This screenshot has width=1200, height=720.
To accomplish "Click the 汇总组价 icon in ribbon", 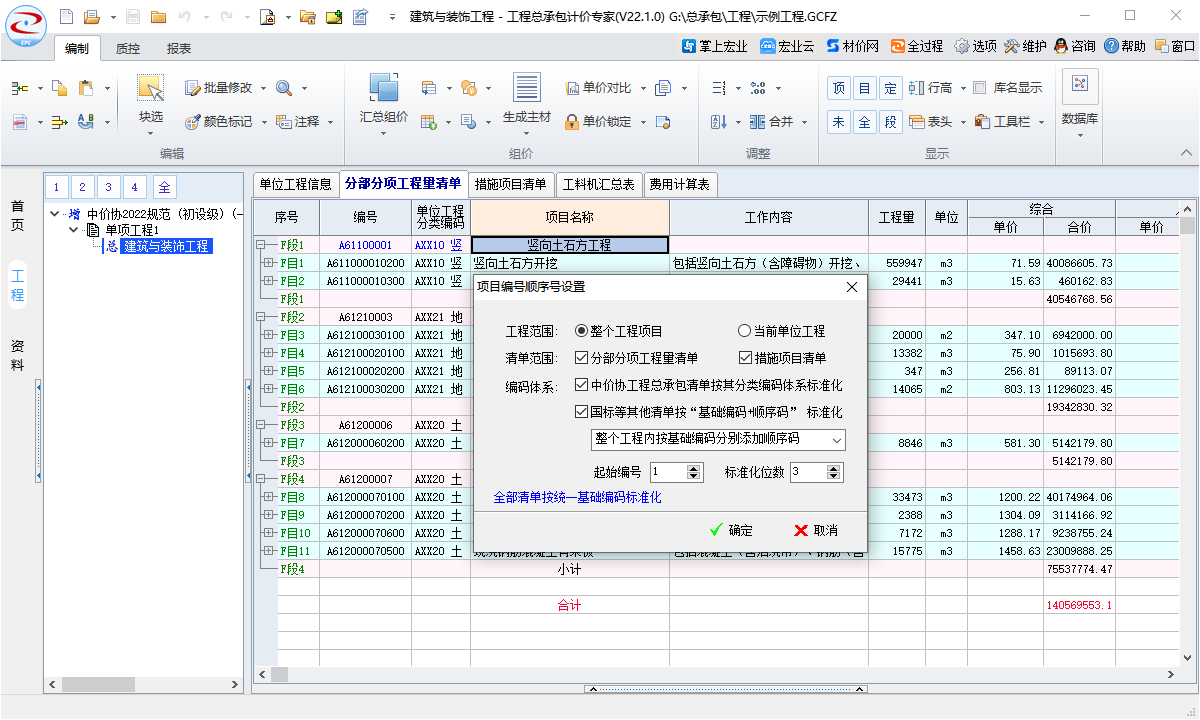I will click(383, 89).
